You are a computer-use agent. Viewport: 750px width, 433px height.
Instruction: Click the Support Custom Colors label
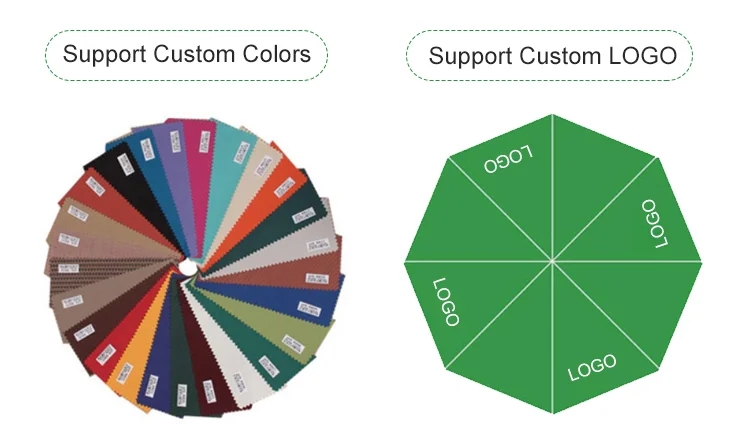(187, 54)
